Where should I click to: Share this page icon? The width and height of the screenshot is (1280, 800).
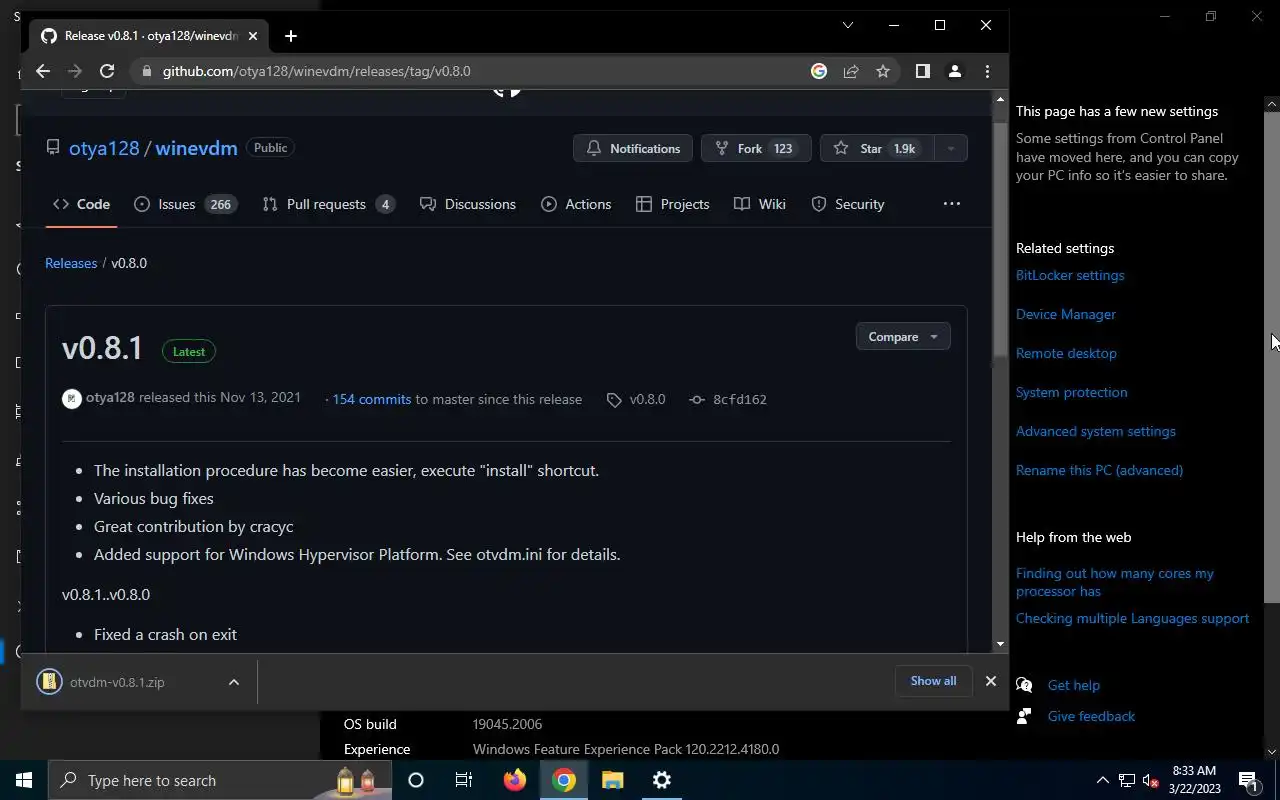pos(851,71)
